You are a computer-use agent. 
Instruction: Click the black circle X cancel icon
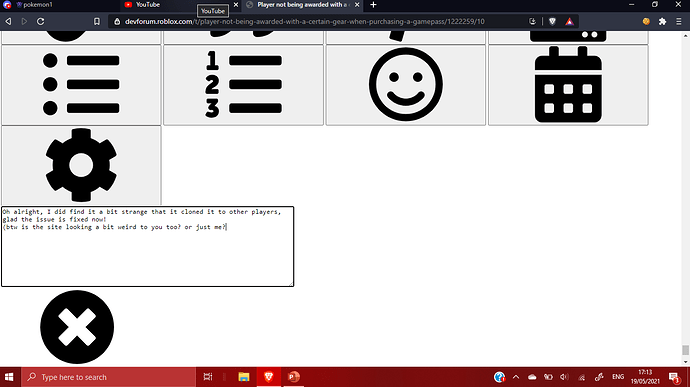click(x=77, y=327)
